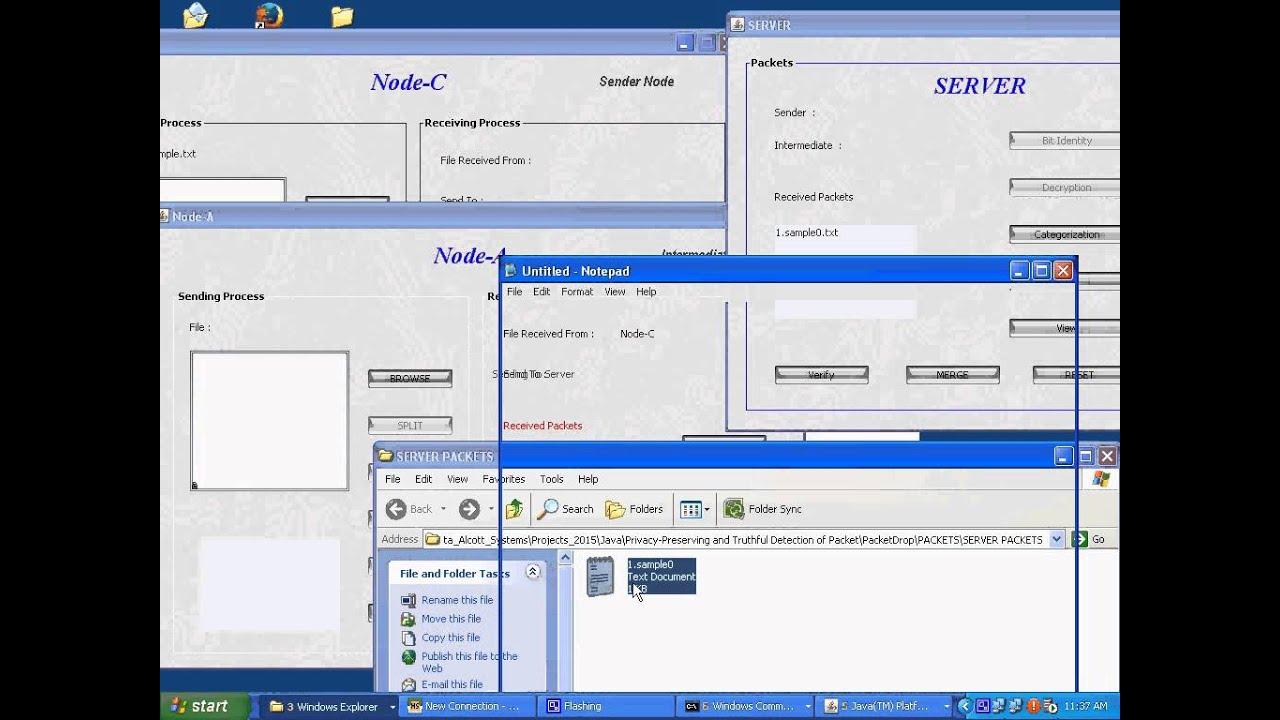Image resolution: width=1280 pixels, height=720 pixels.
Task: Click the Publish this file globe icon
Action: (408, 657)
